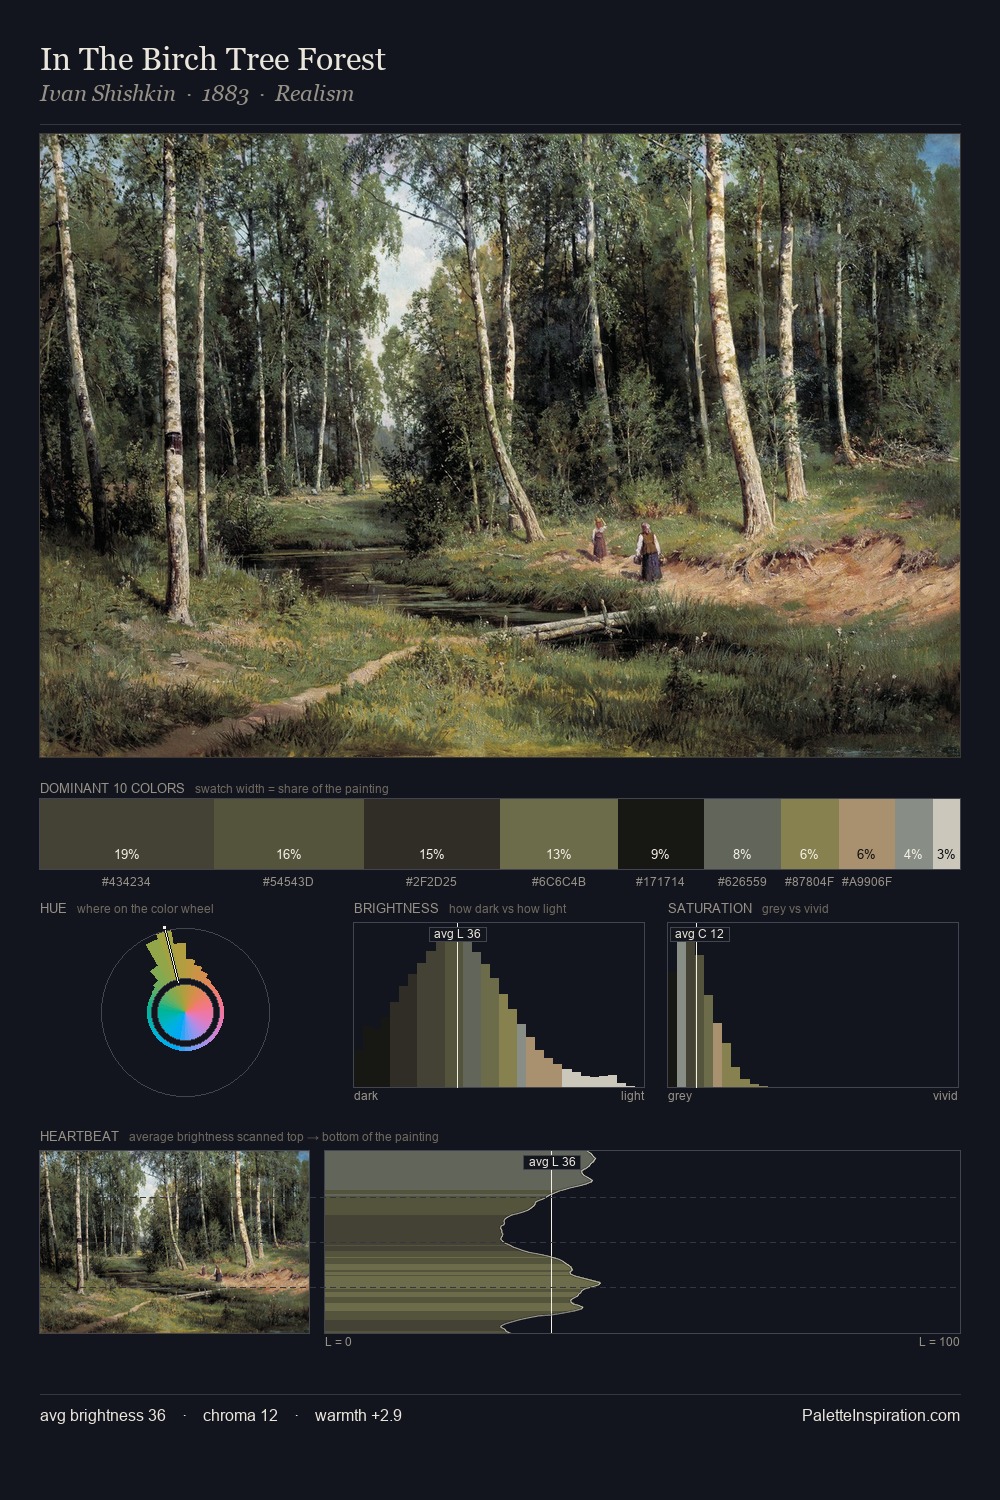The height and width of the screenshot is (1500, 1000).
Task: Choose the 13% green-olive swatch
Action: (559, 834)
